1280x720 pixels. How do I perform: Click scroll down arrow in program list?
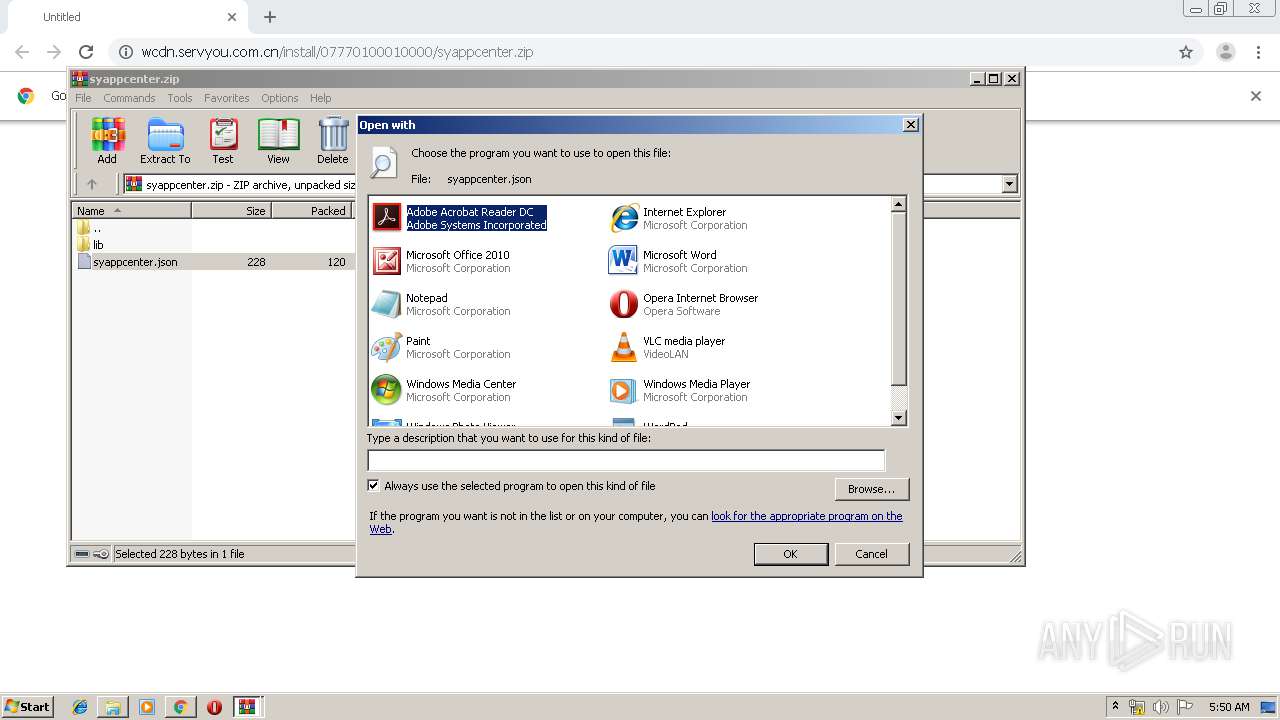898,418
